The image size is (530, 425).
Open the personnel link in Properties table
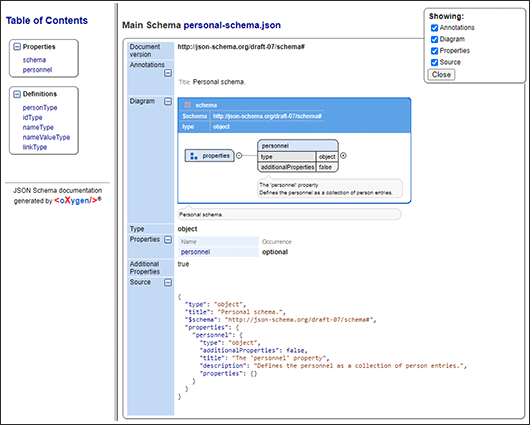click(x=195, y=252)
